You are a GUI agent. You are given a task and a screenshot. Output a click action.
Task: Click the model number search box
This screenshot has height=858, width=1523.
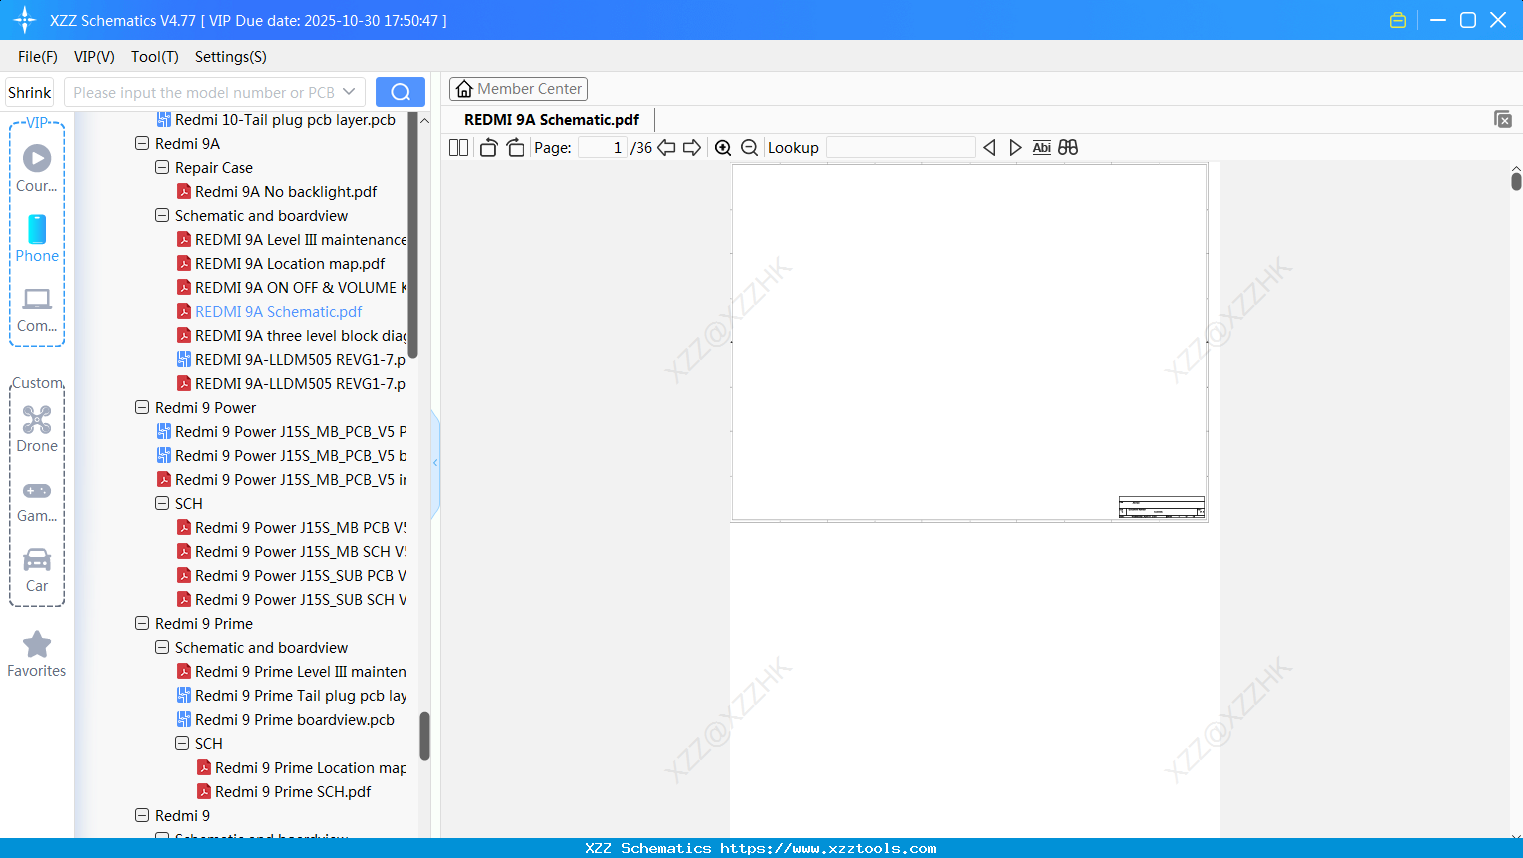tap(215, 92)
